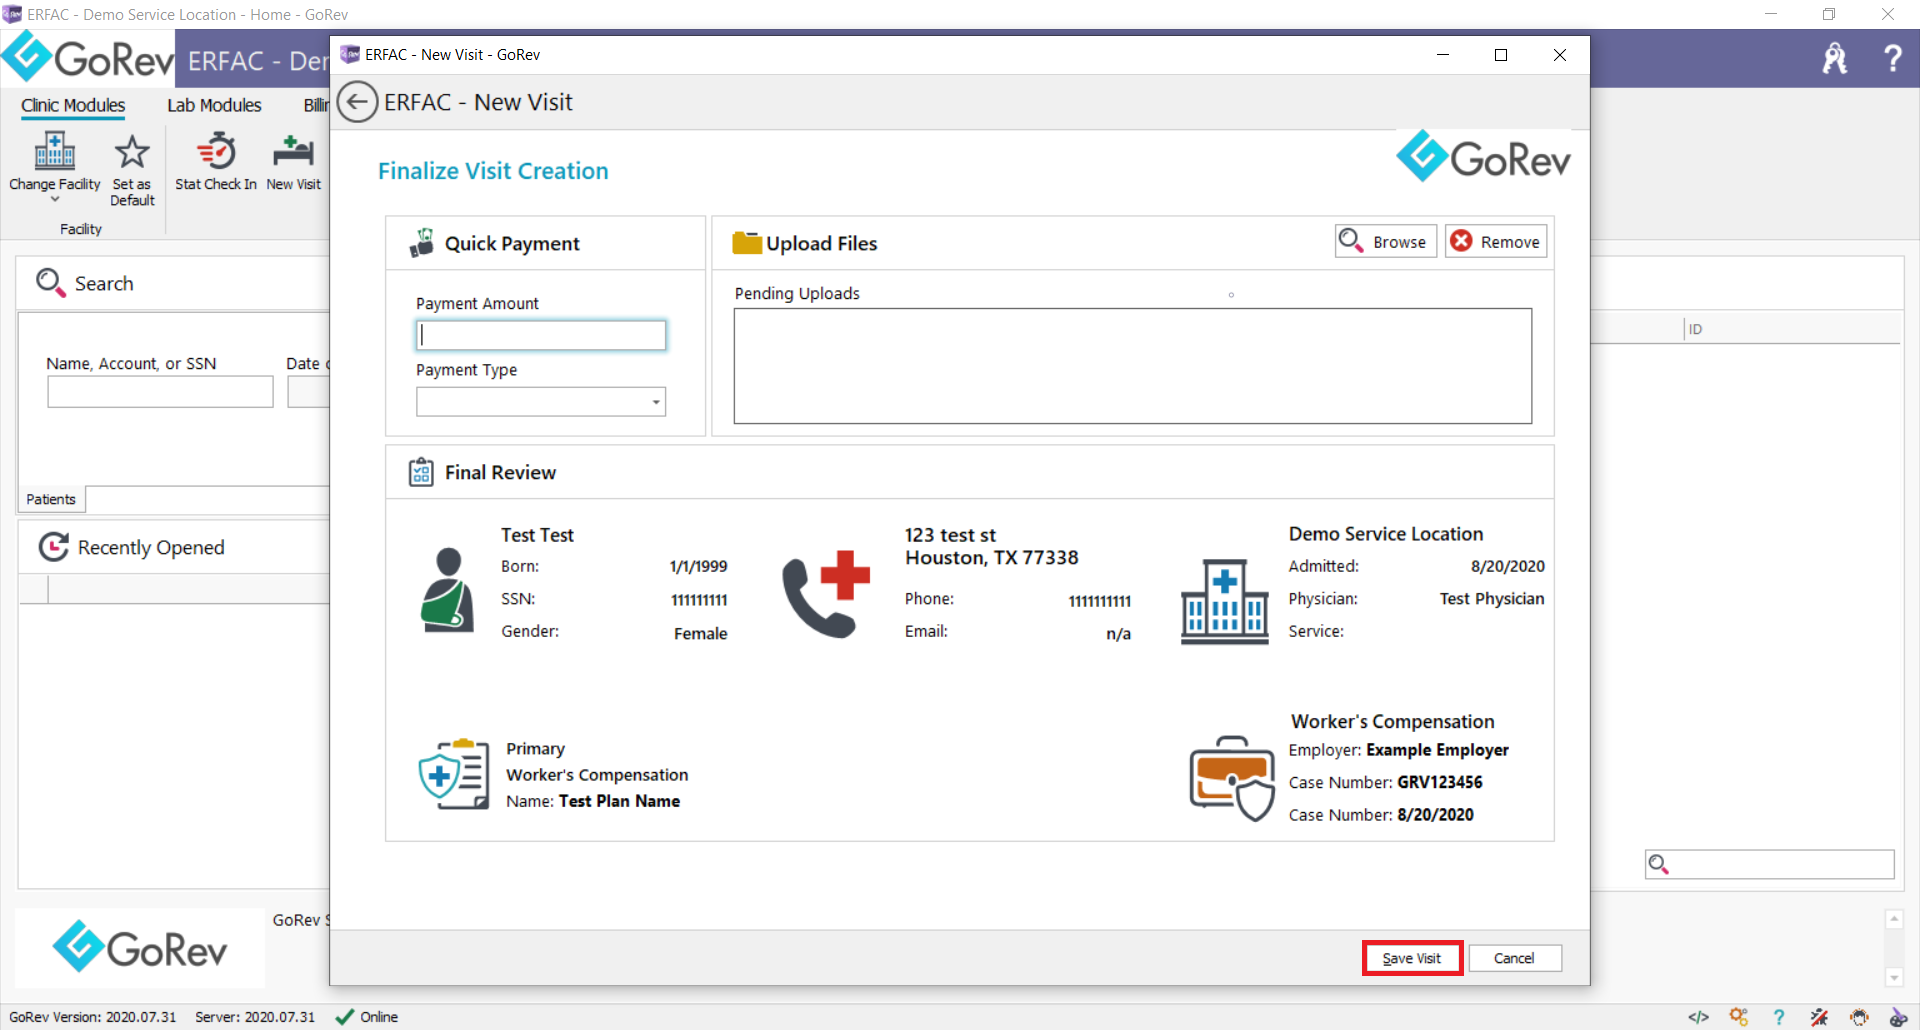Click the Email value n/a
Viewport: 1920px width, 1030px height.
(x=1118, y=633)
